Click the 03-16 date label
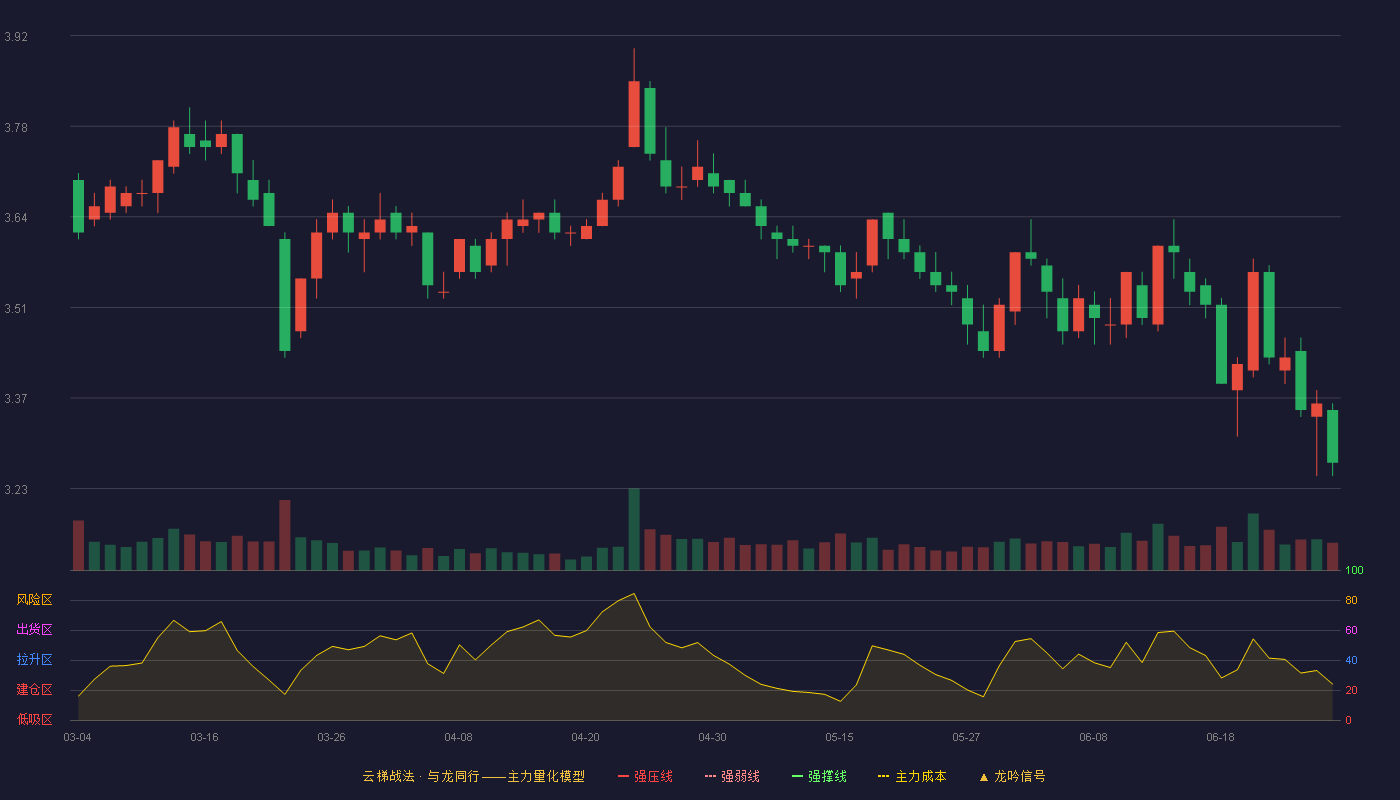 click(204, 737)
